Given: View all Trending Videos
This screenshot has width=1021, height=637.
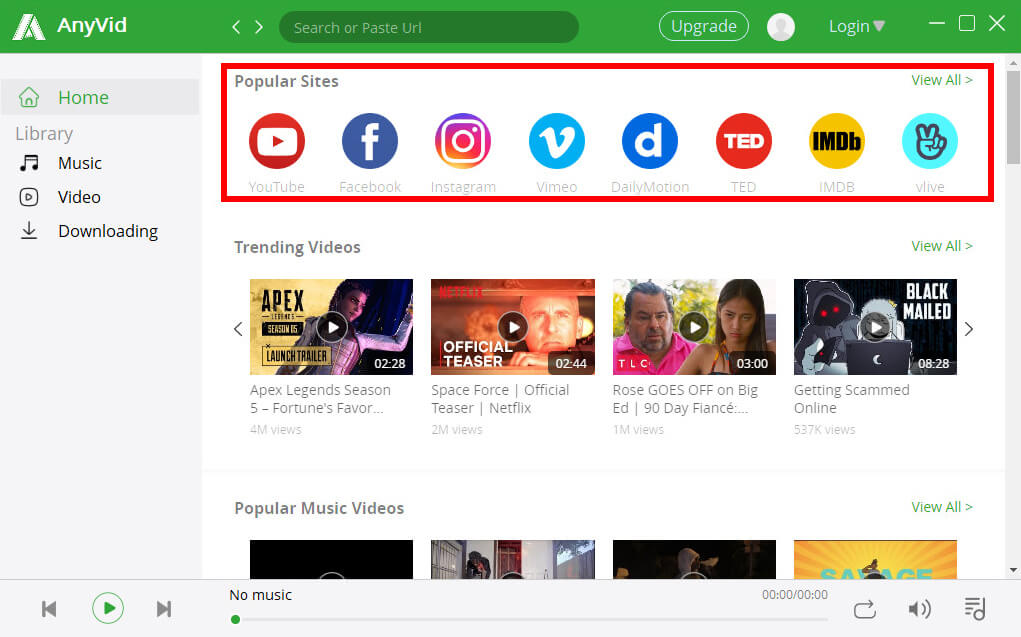Looking at the screenshot, I should click(x=942, y=246).
